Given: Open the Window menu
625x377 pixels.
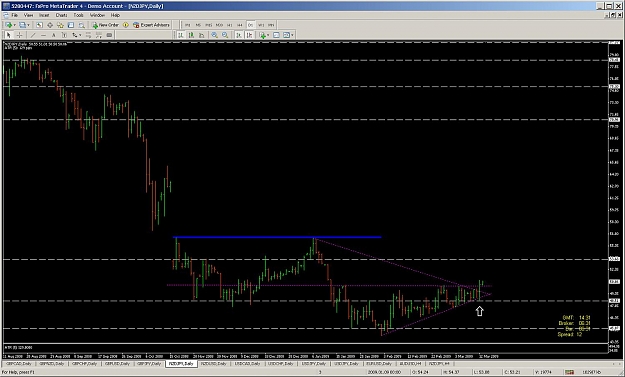Looking at the screenshot, I should click(x=97, y=15).
